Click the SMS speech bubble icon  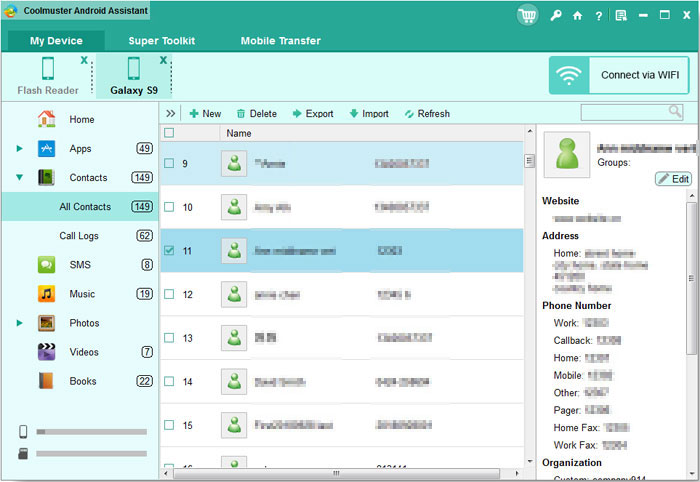(x=46, y=265)
